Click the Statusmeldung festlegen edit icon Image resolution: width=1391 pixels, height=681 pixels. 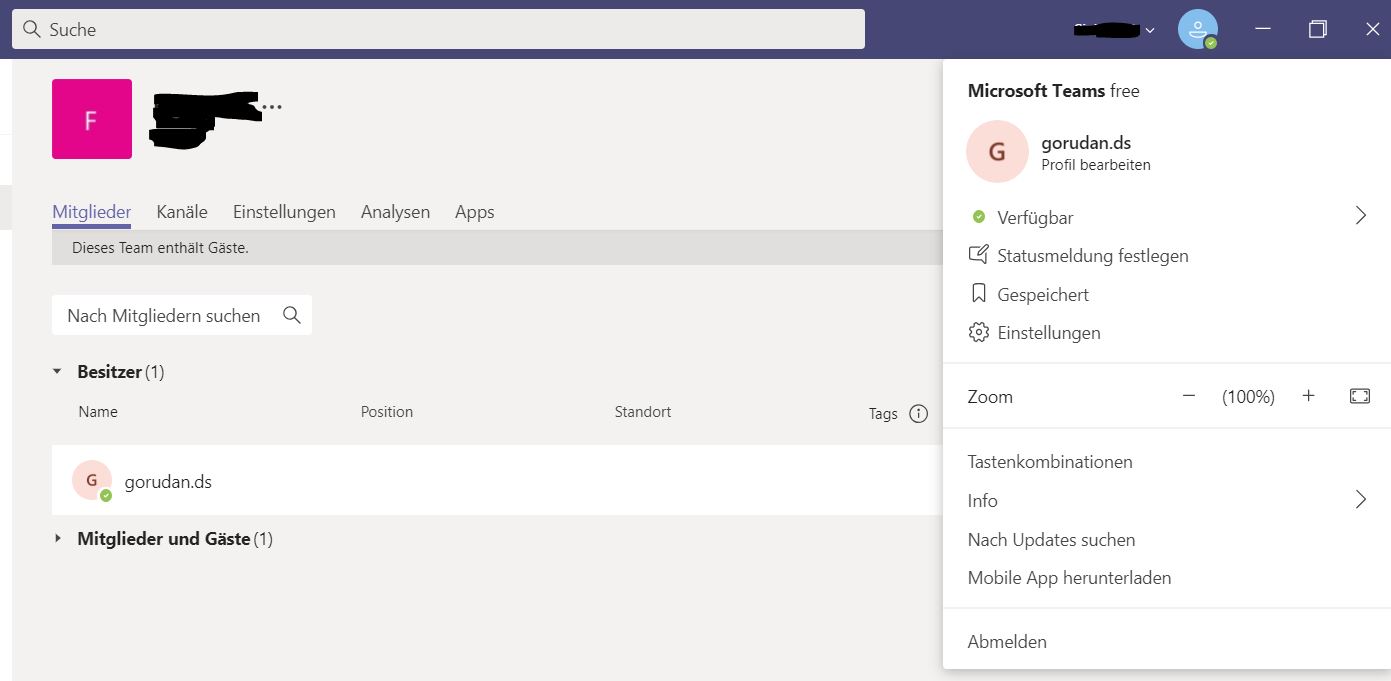tap(979, 255)
